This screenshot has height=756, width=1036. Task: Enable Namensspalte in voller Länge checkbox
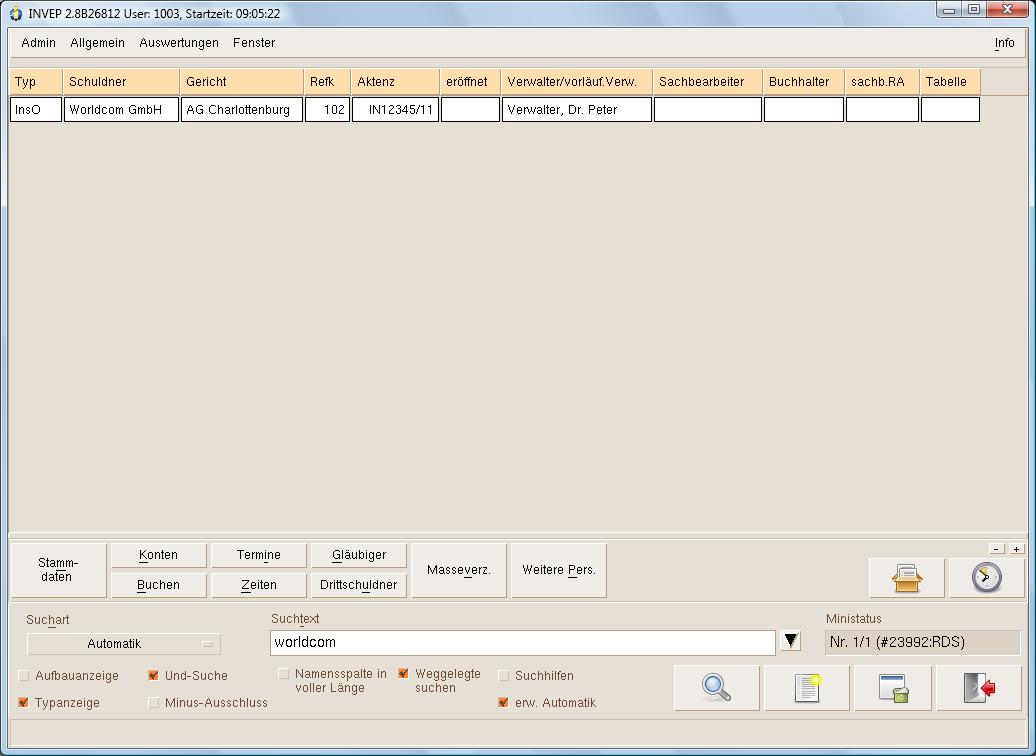click(284, 674)
